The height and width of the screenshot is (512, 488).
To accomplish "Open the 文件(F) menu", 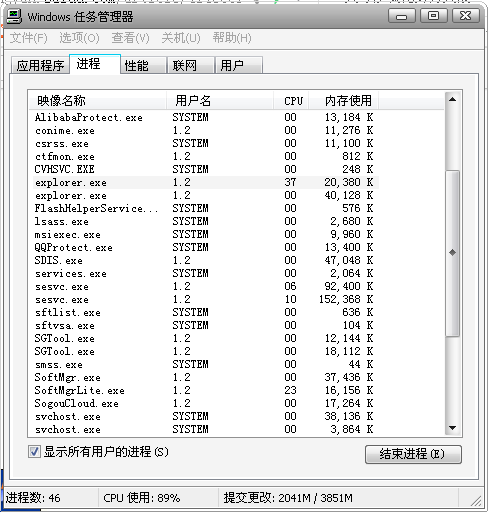I will (x=28, y=38).
